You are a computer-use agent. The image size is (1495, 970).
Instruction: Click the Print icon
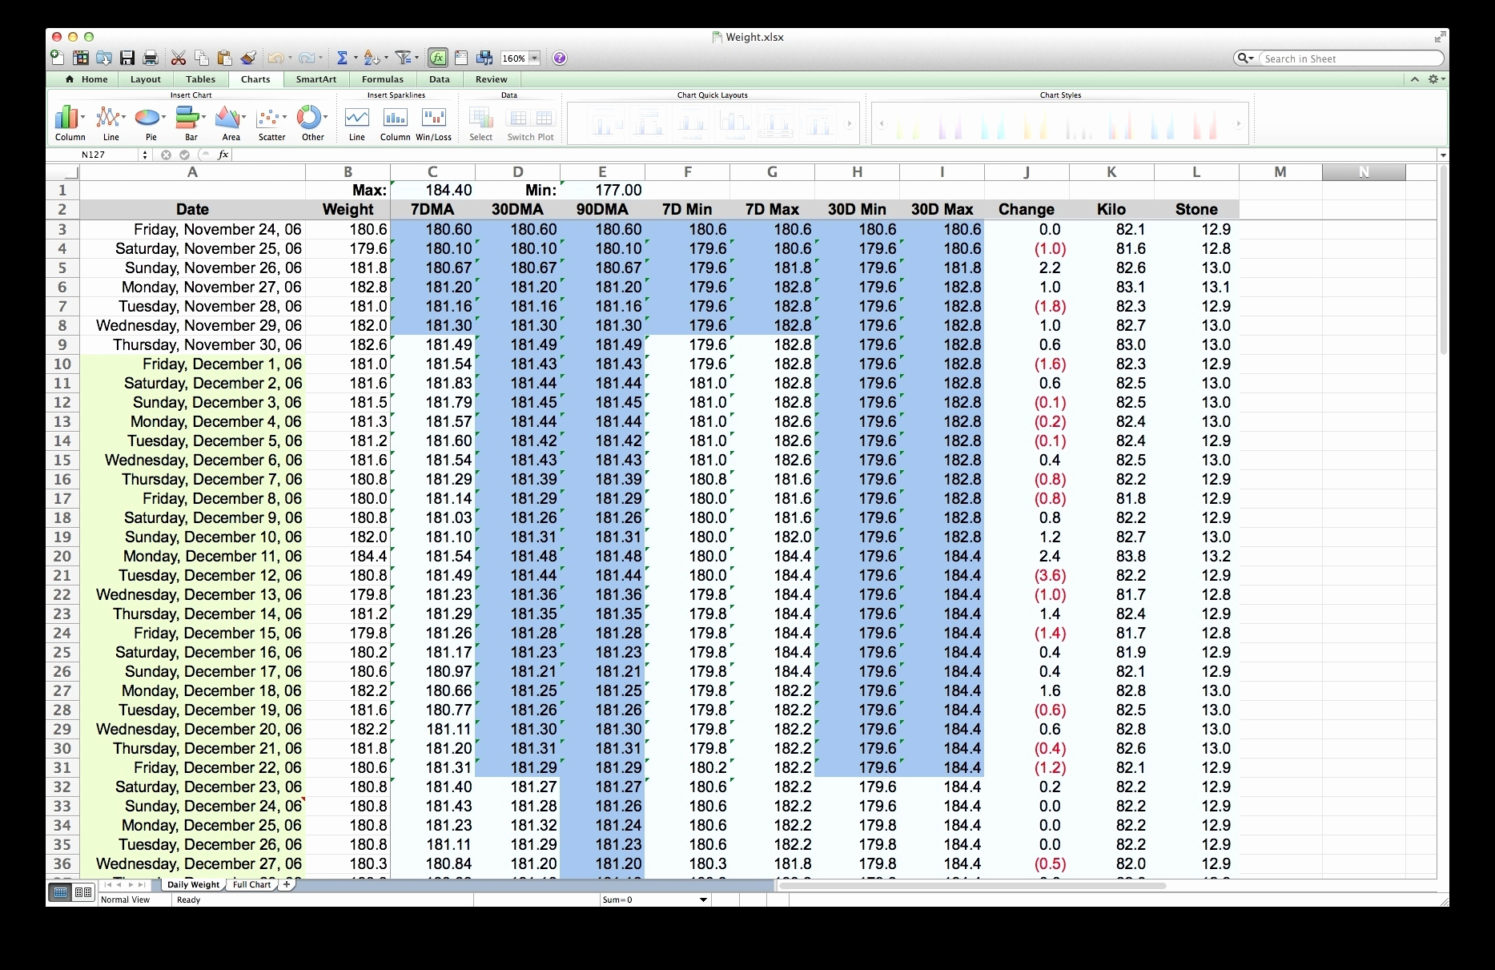[x=149, y=57]
